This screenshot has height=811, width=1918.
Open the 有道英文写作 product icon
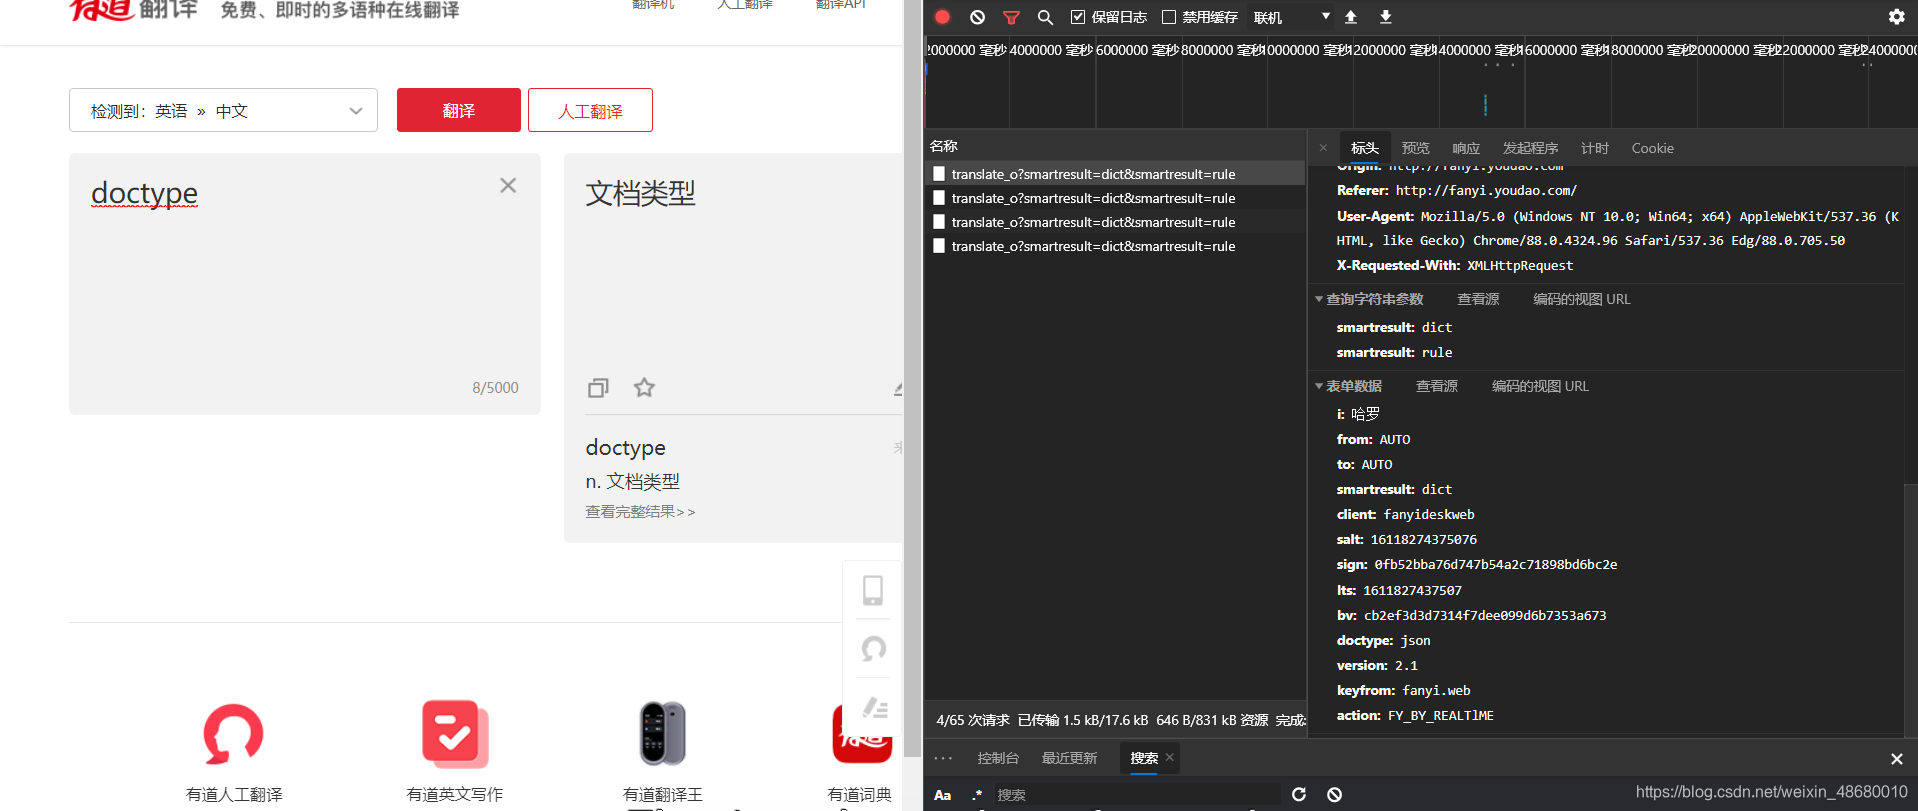click(x=454, y=734)
